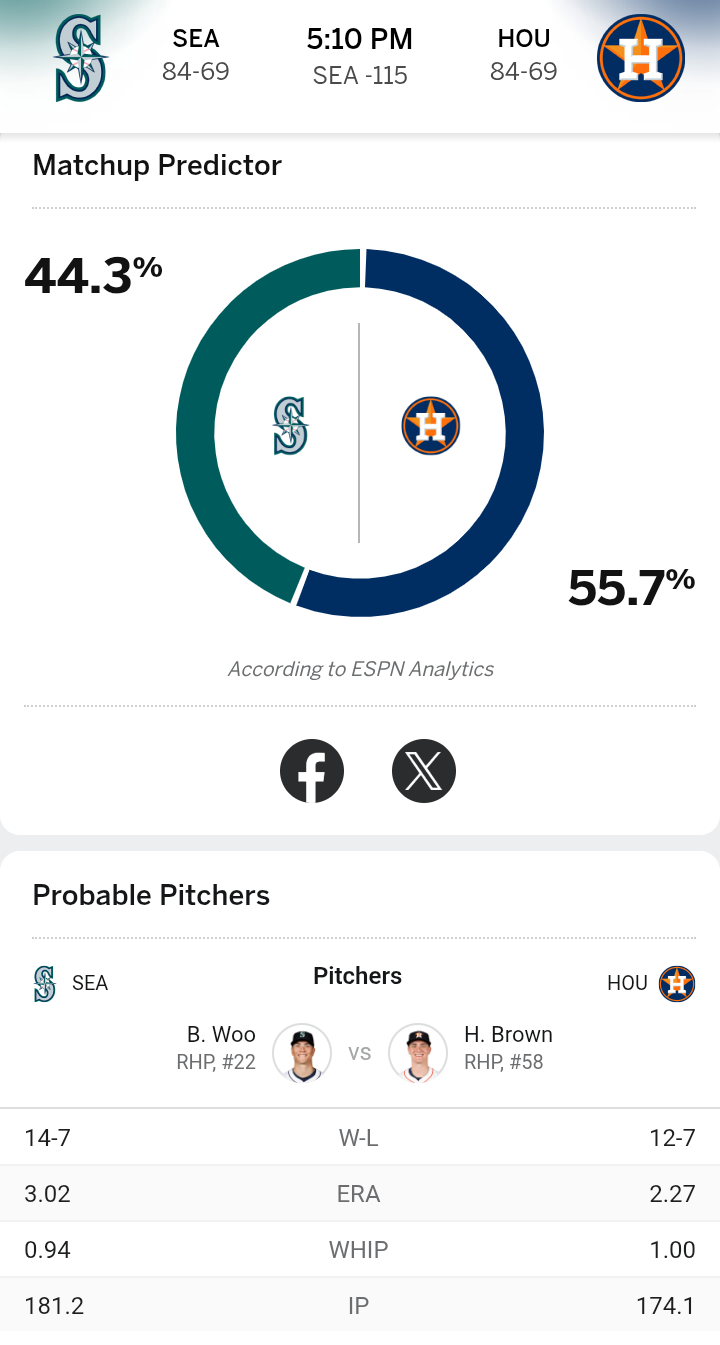Screen dimensions: 720x1345
Task: Open H. Brown player profile link
Action: click(508, 1034)
